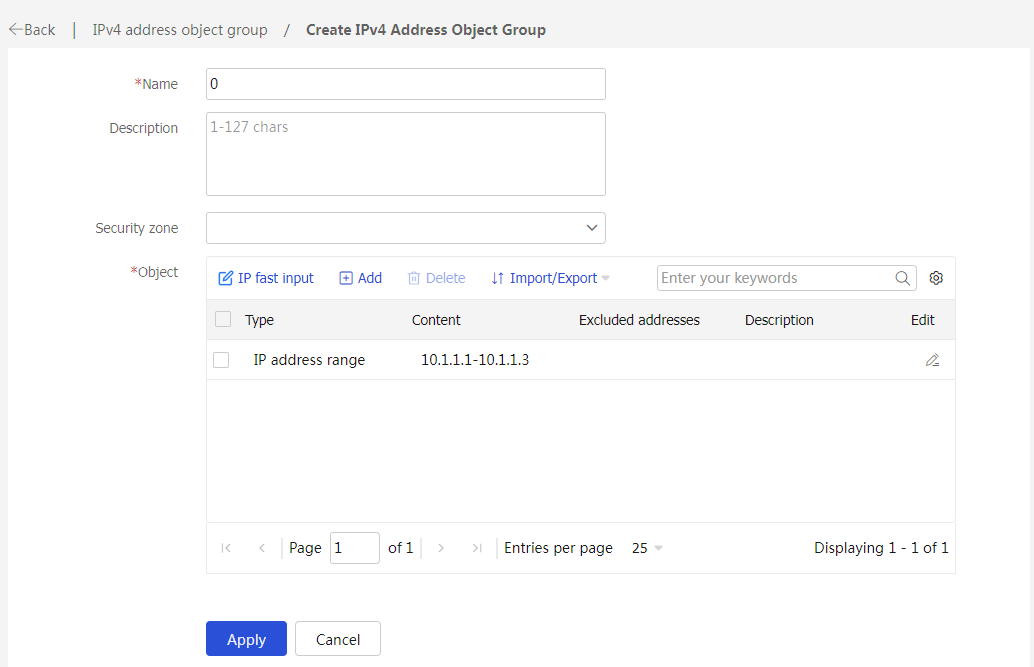1034x667 pixels.
Task: Click the Add object button
Action: (x=361, y=278)
